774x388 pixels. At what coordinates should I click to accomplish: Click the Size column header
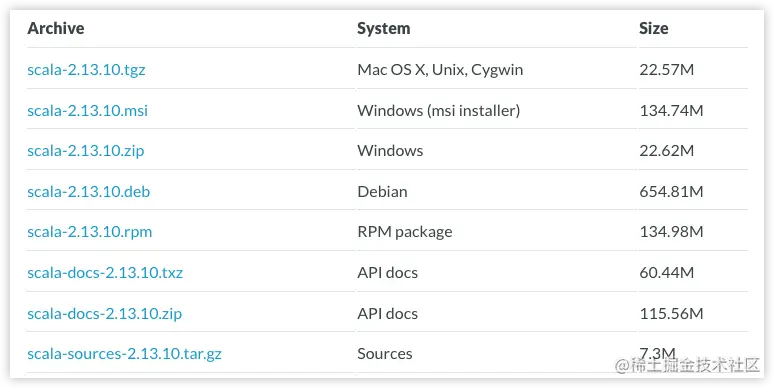(654, 28)
